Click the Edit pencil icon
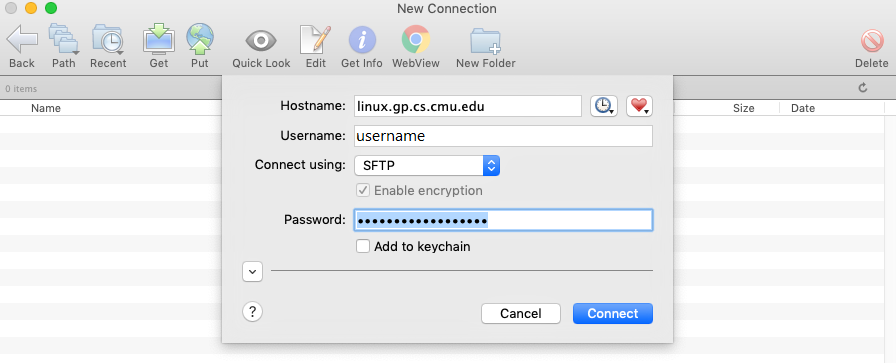896x363 pixels. [315, 39]
